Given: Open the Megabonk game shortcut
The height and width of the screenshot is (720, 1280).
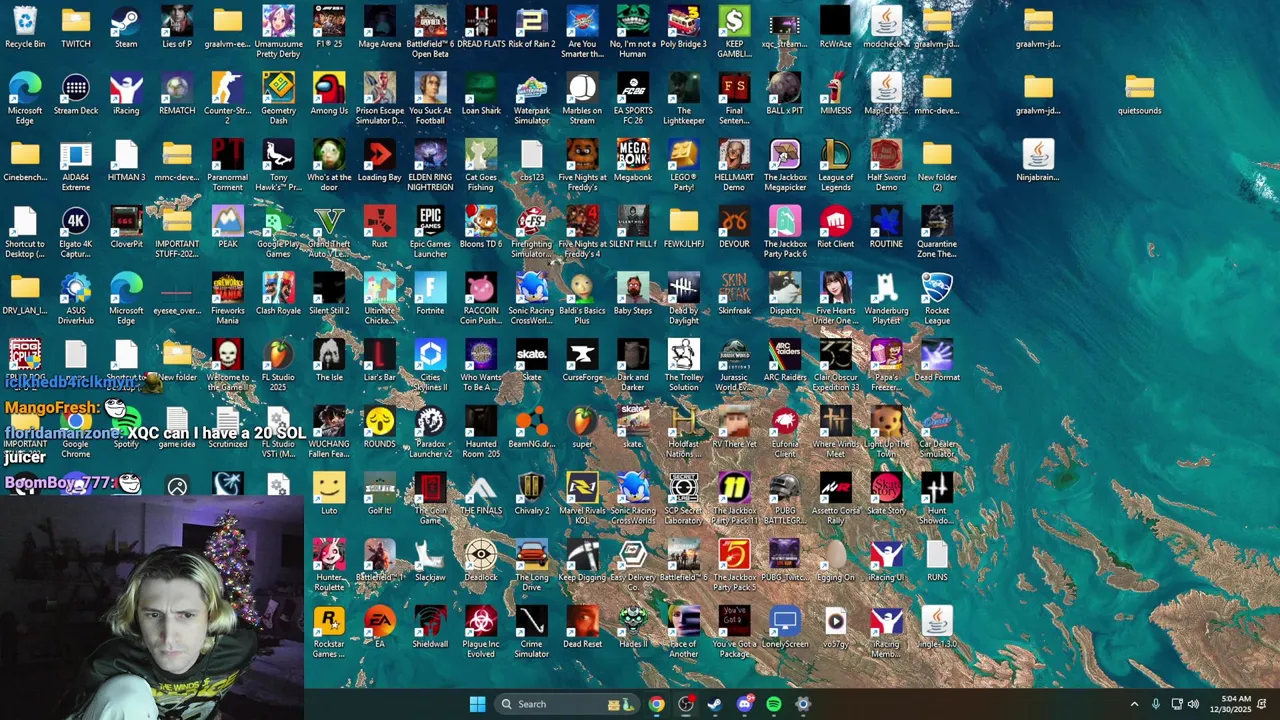Looking at the screenshot, I should click(633, 161).
